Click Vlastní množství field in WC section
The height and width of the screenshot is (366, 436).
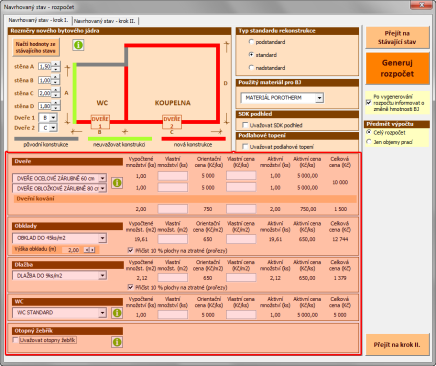point(173,315)
